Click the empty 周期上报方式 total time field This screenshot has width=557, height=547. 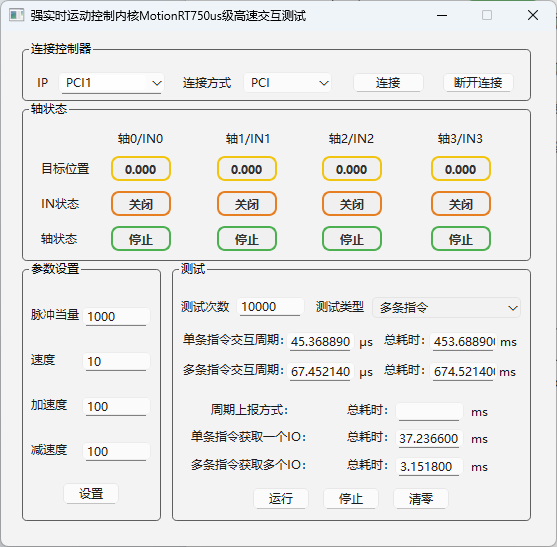429,412
